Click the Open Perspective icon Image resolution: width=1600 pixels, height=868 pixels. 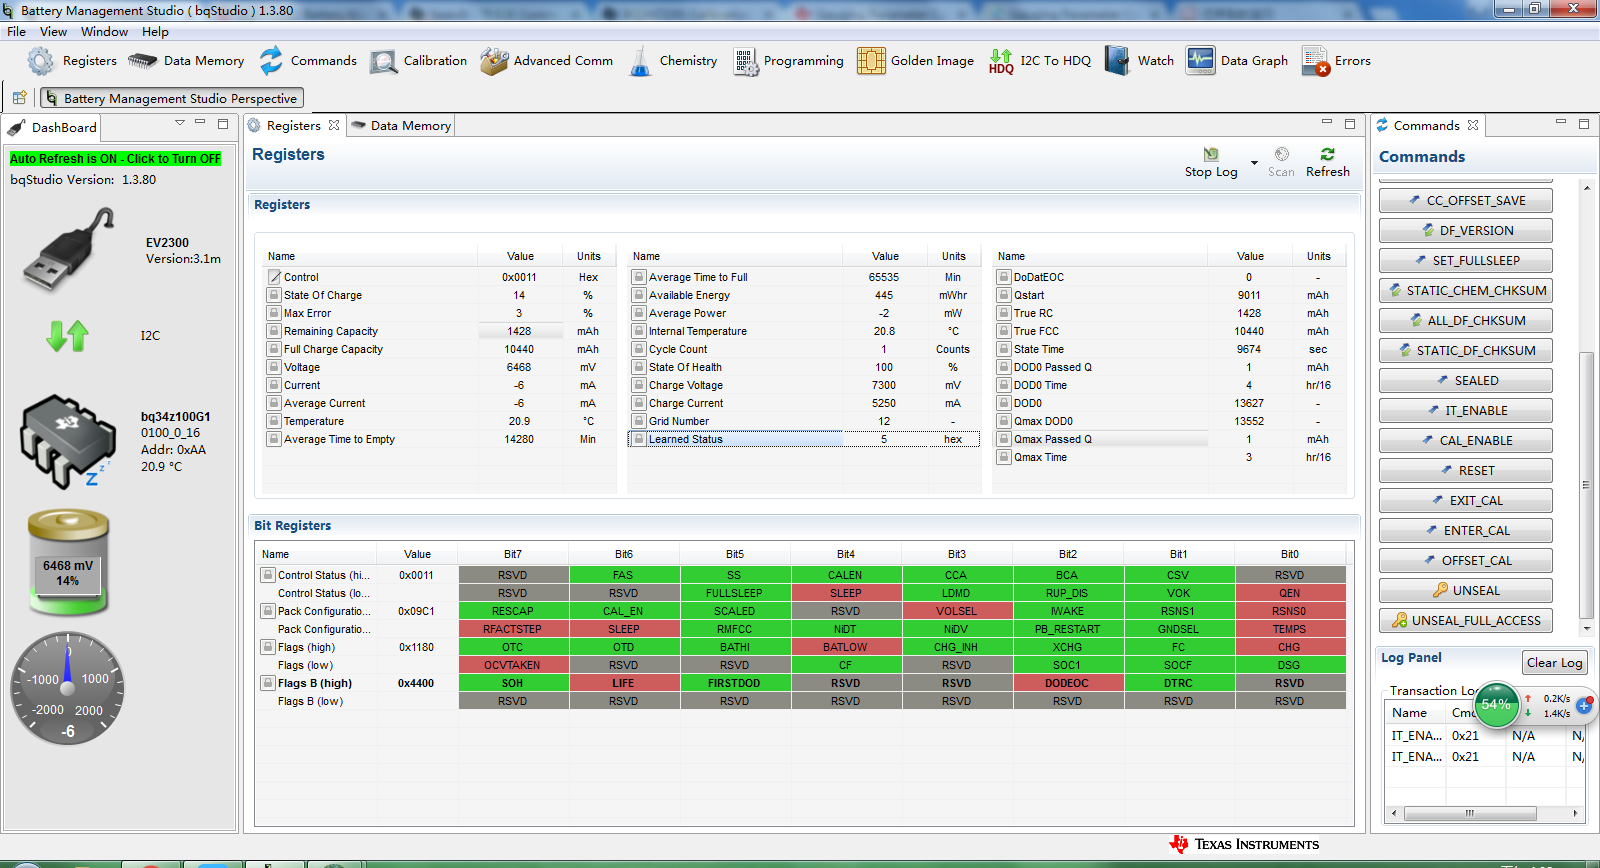pos(19,98)
